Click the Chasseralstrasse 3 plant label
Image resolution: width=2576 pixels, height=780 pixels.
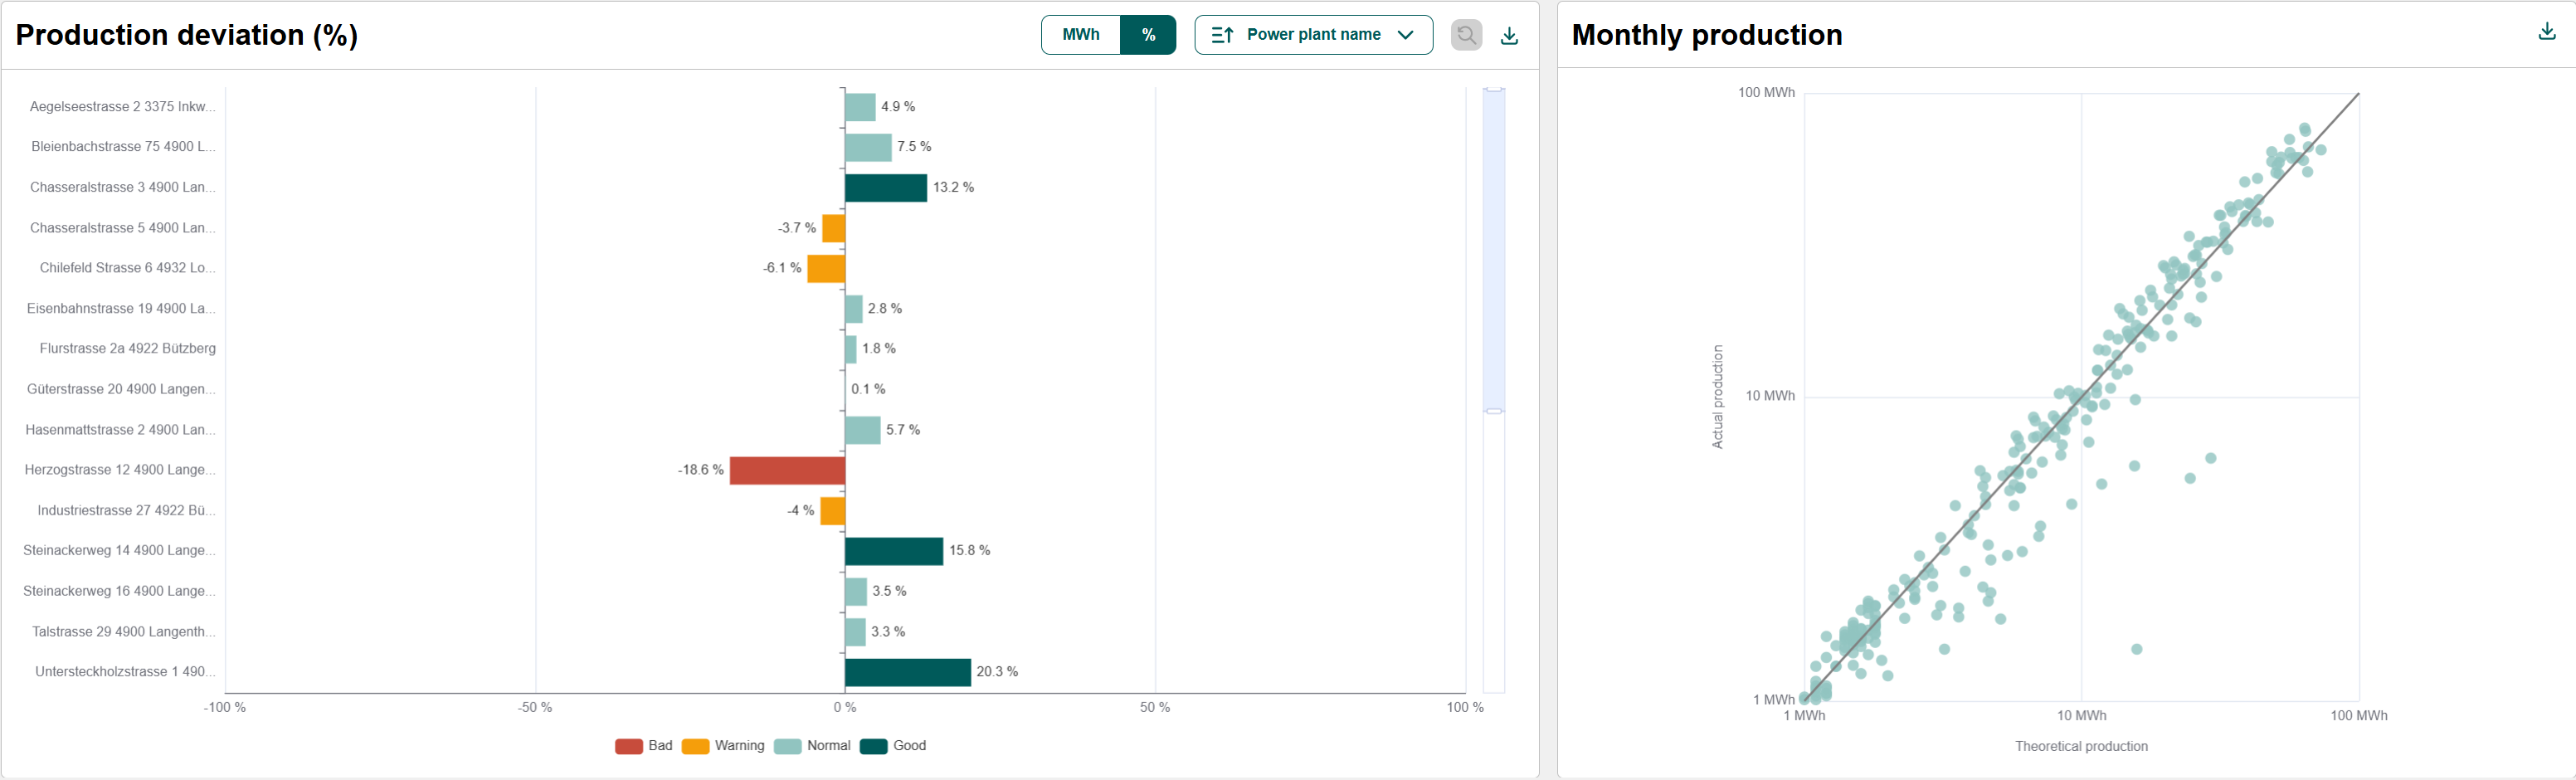click(x=122, y=187)
